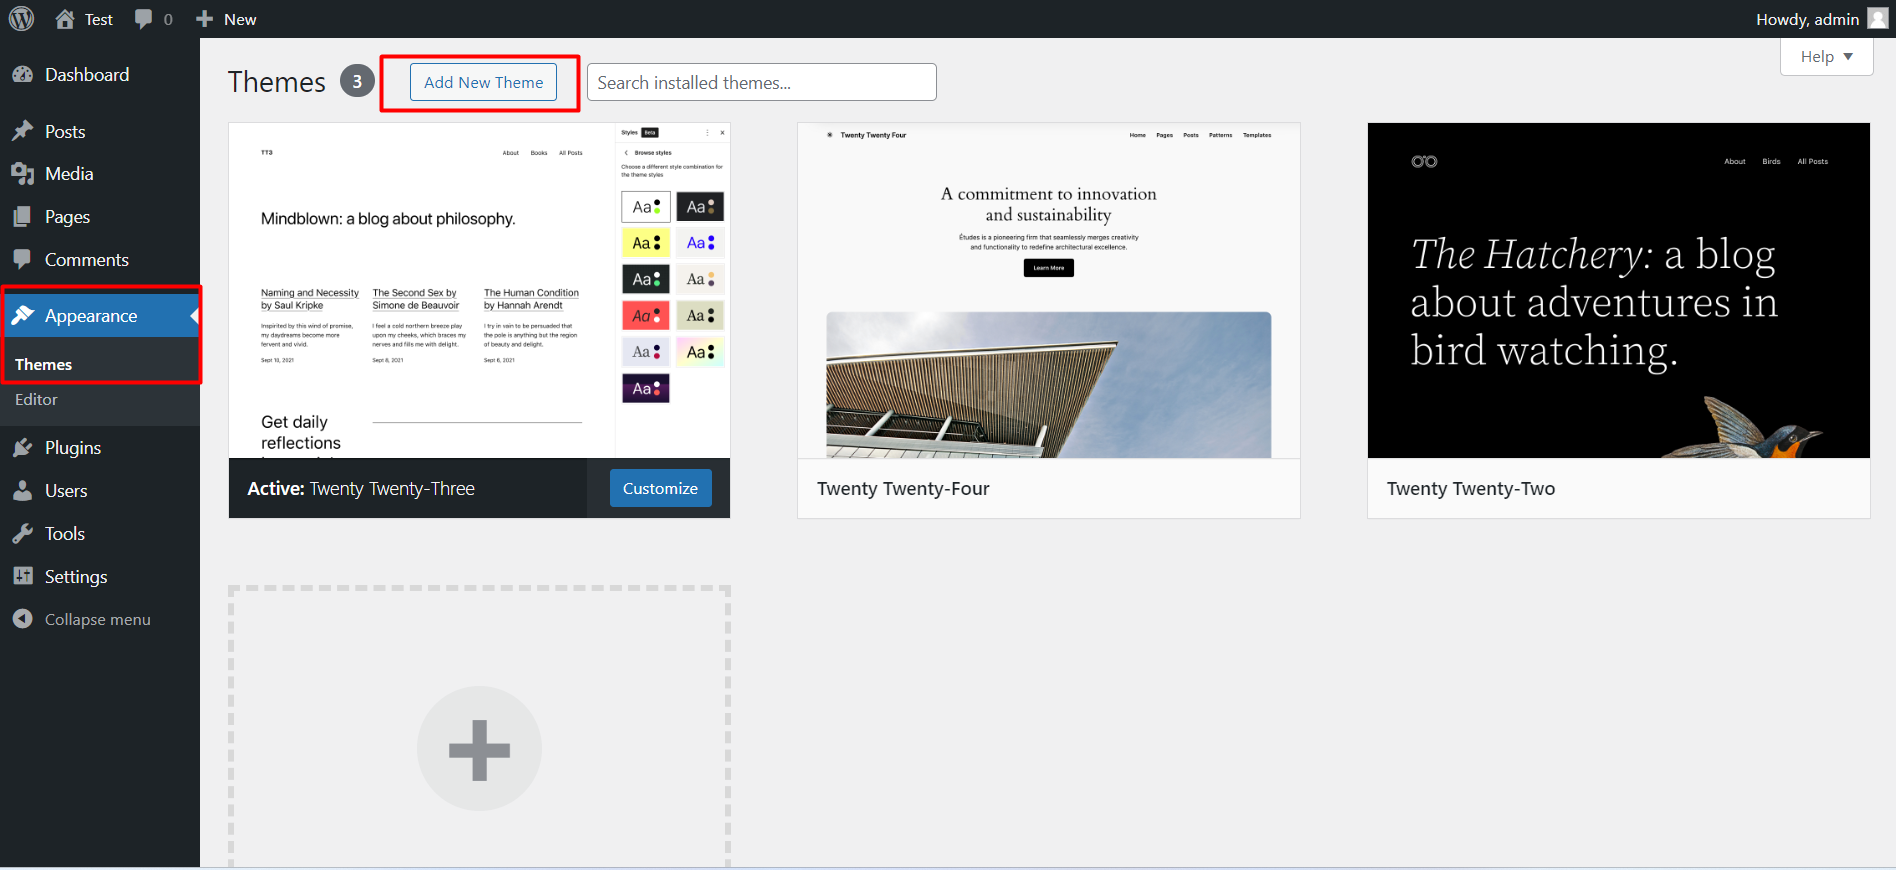Screen dimensions: 1896x870
Task: Click the Media icon in sidebar
Action: click(x=22, y=174)
